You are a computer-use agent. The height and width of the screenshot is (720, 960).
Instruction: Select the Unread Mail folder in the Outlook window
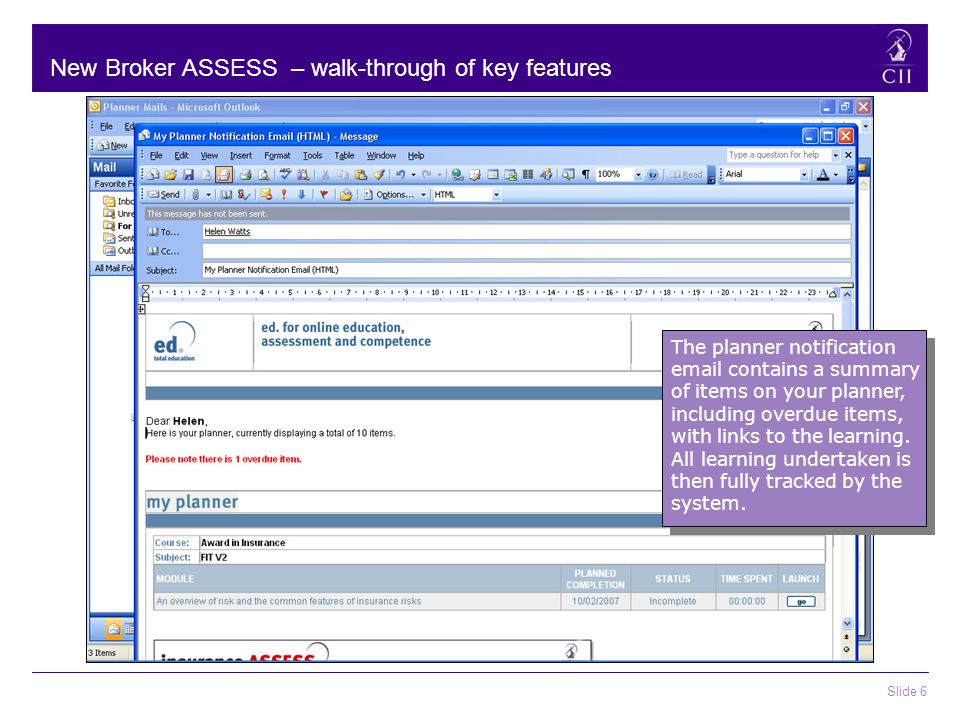[x=119, y=214]
